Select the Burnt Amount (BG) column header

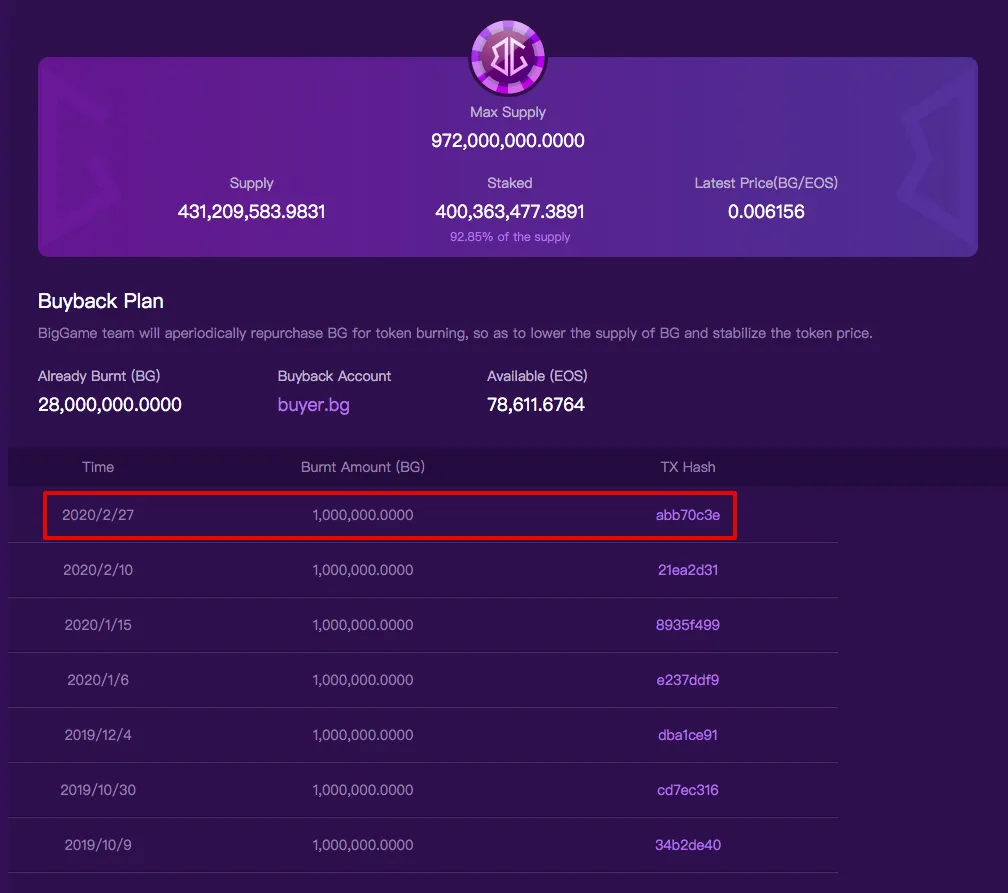tap(363, 467)
